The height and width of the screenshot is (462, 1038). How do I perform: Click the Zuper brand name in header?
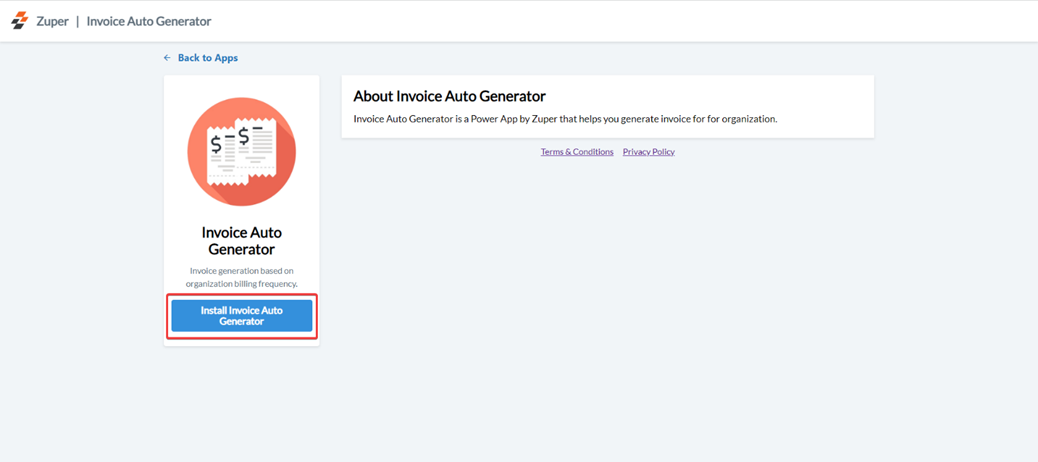tap(53, 21)
